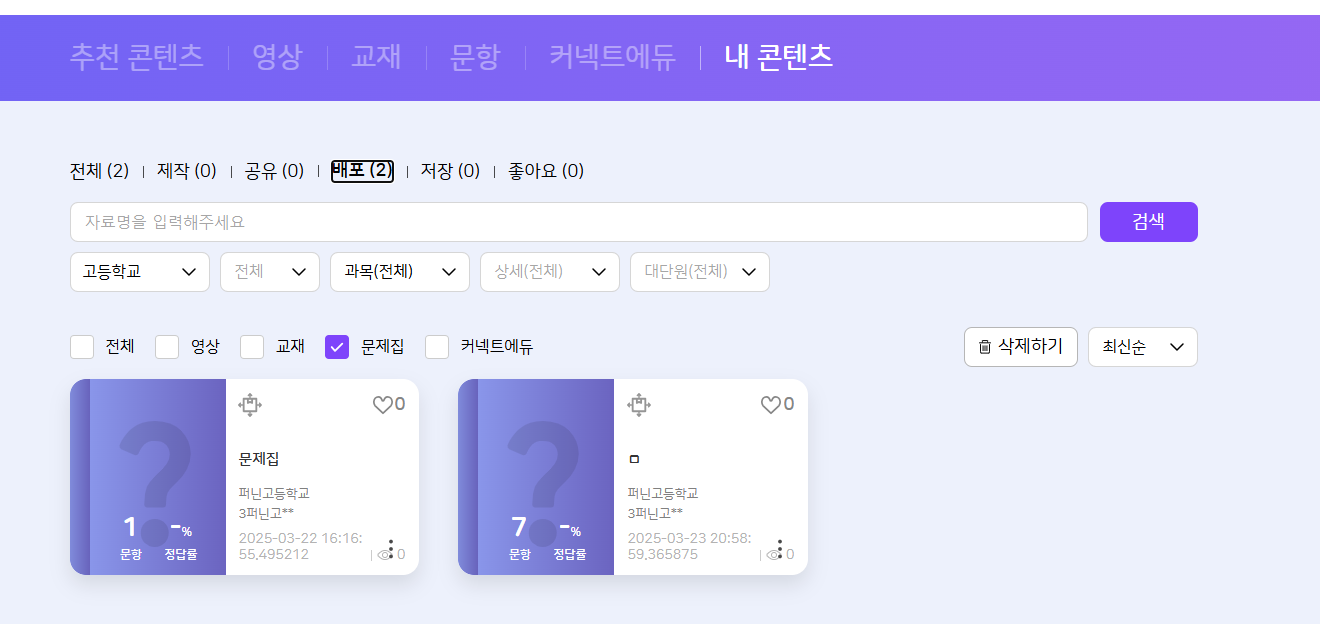This screenshot has width=1320, height=624.
Task: Select the 저장 (0) filter tab
Action: [x=450, y=171]
